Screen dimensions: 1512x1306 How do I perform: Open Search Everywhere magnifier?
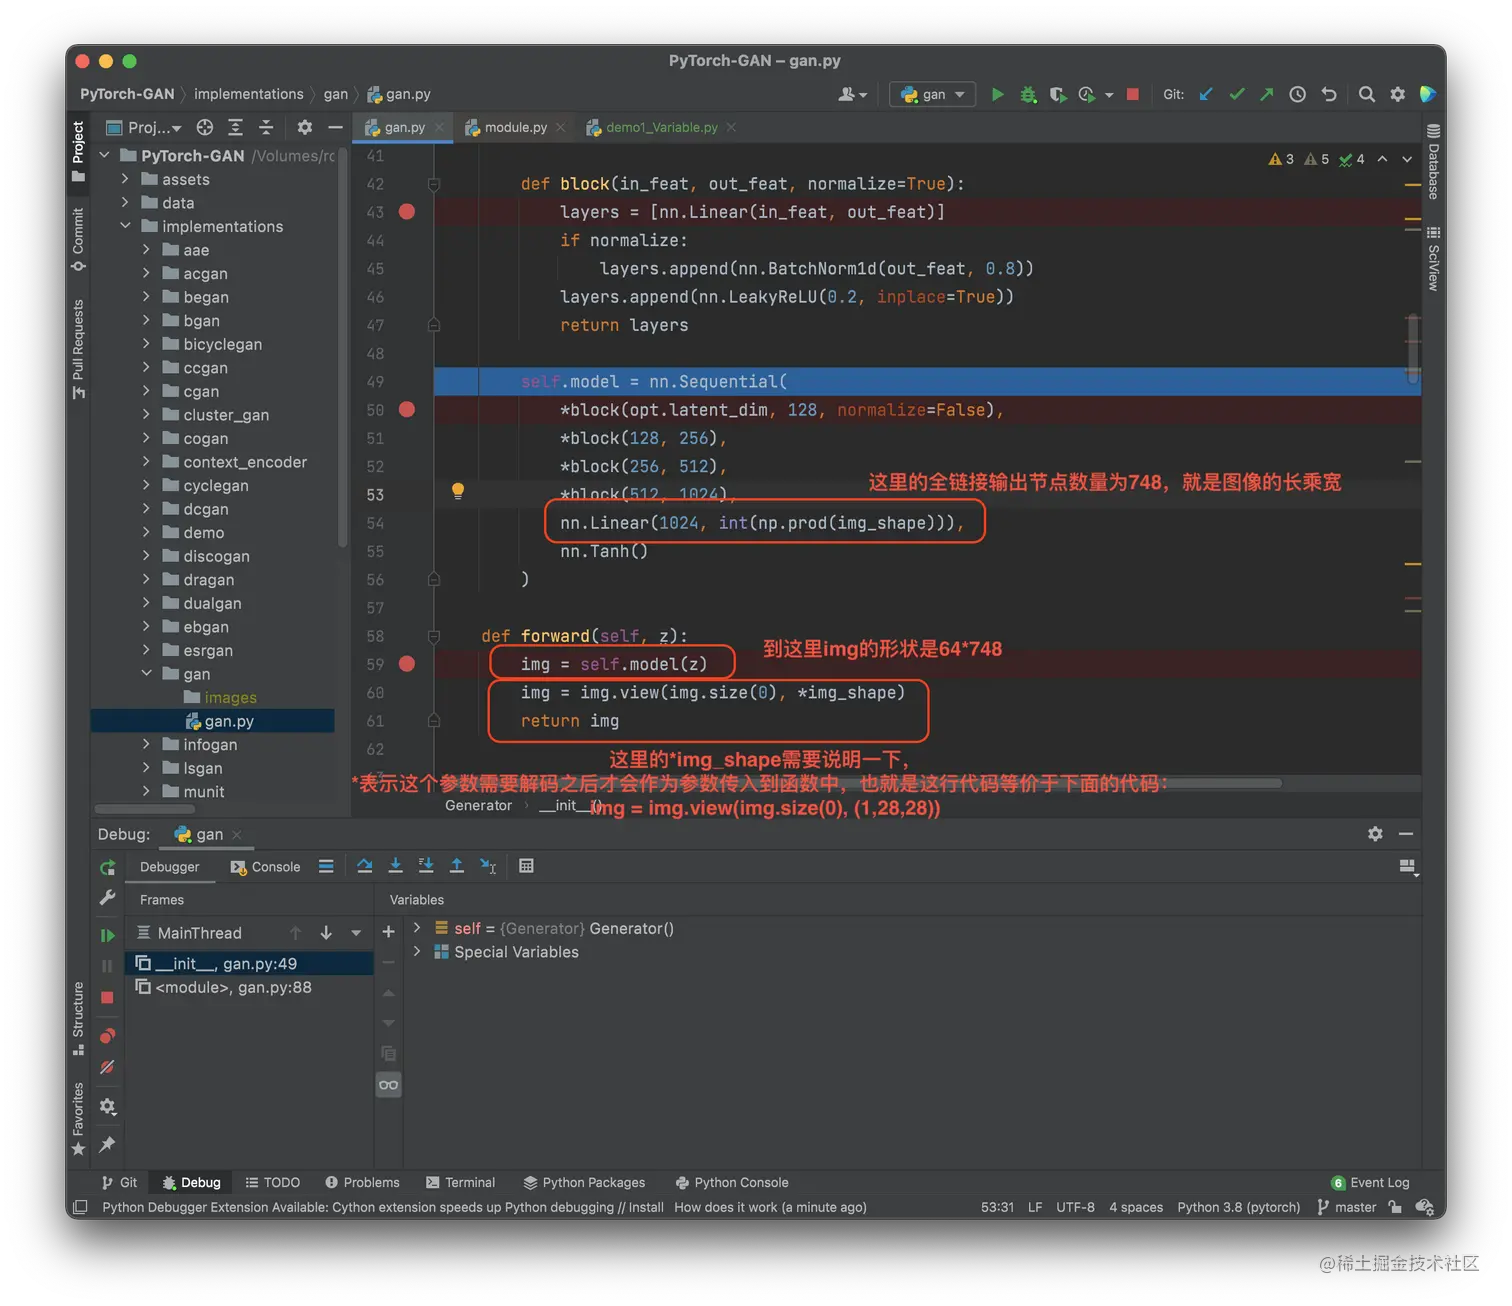coord(1366,94)
